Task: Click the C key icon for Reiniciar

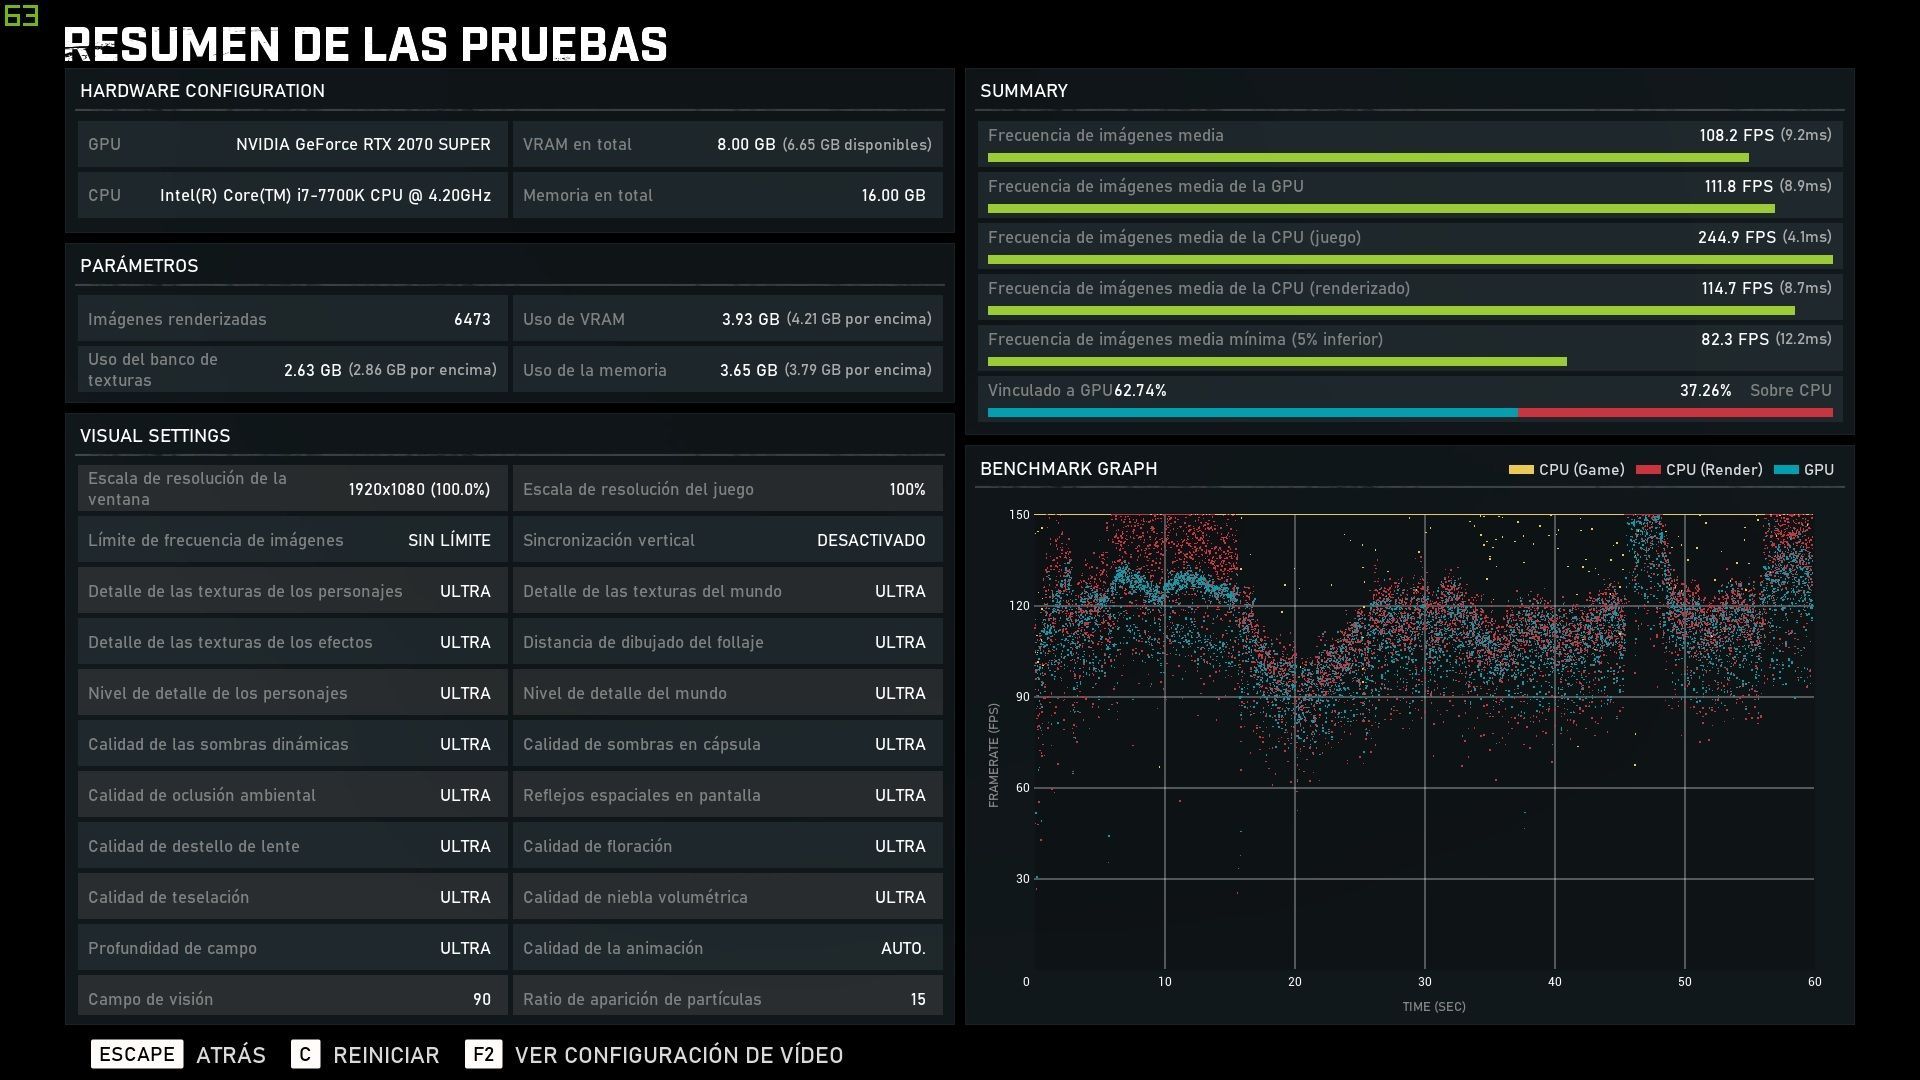Action: pos(305,1054)
